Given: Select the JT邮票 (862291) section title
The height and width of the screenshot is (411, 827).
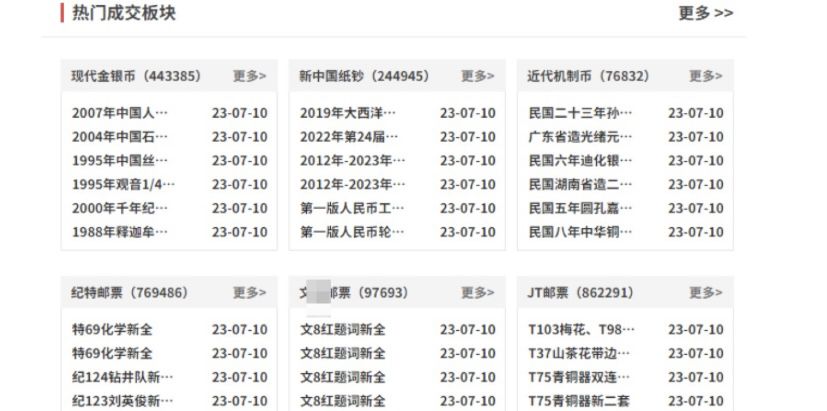Looking at the screenshot, I should coord(581,292).
